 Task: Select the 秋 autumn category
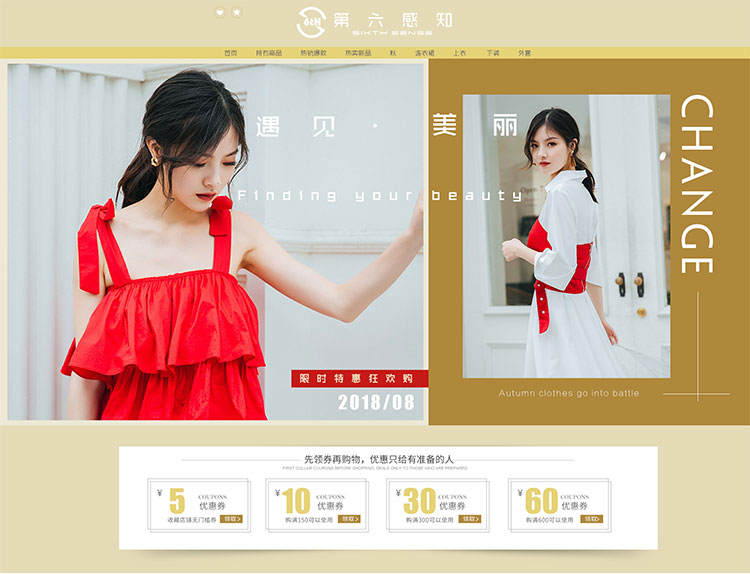click(393, 53)
